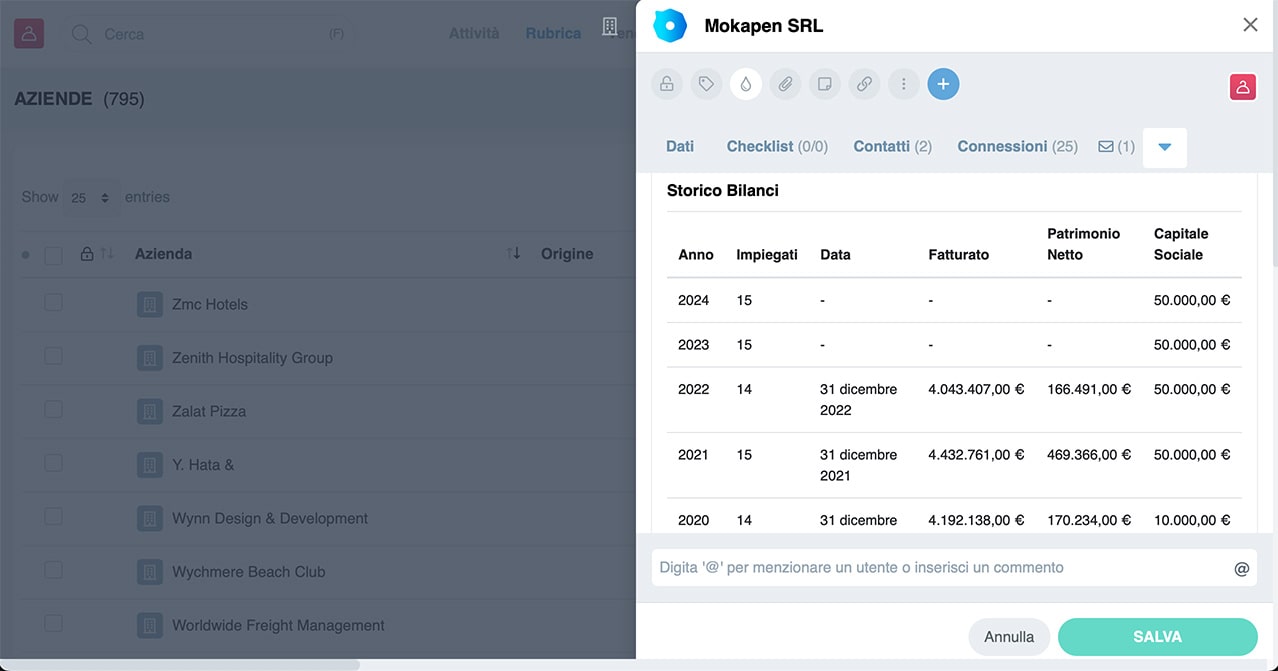Click the blue plus add button

coord(943,85)
